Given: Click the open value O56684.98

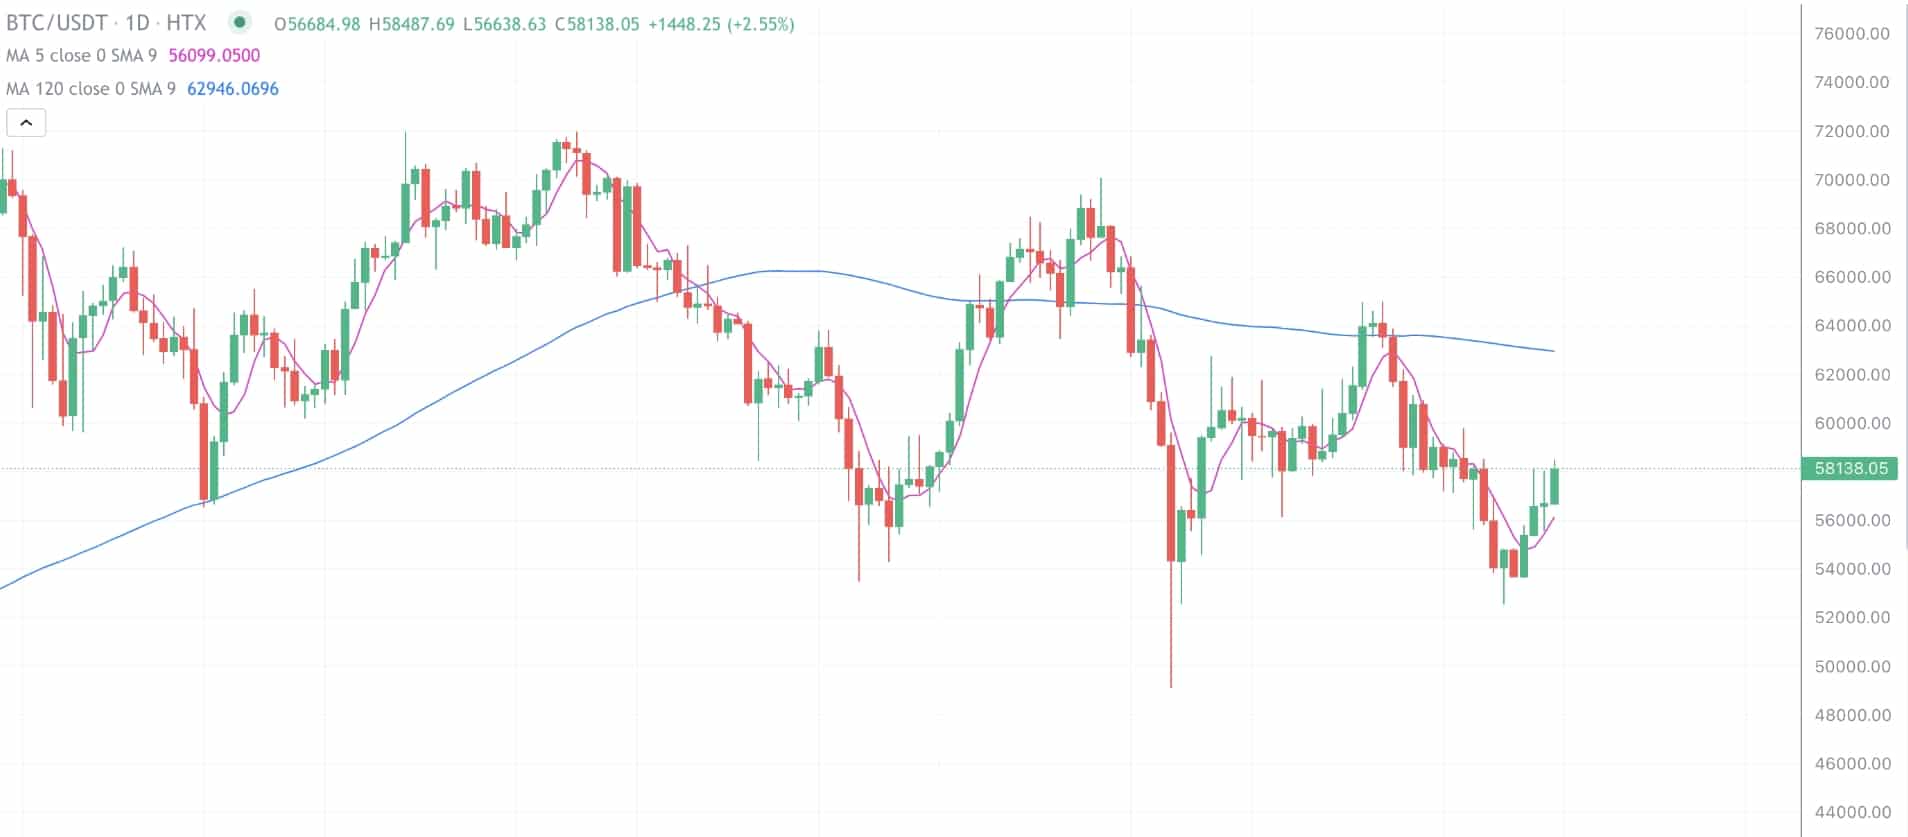Looking at the screenshot, I should [317, 24].
